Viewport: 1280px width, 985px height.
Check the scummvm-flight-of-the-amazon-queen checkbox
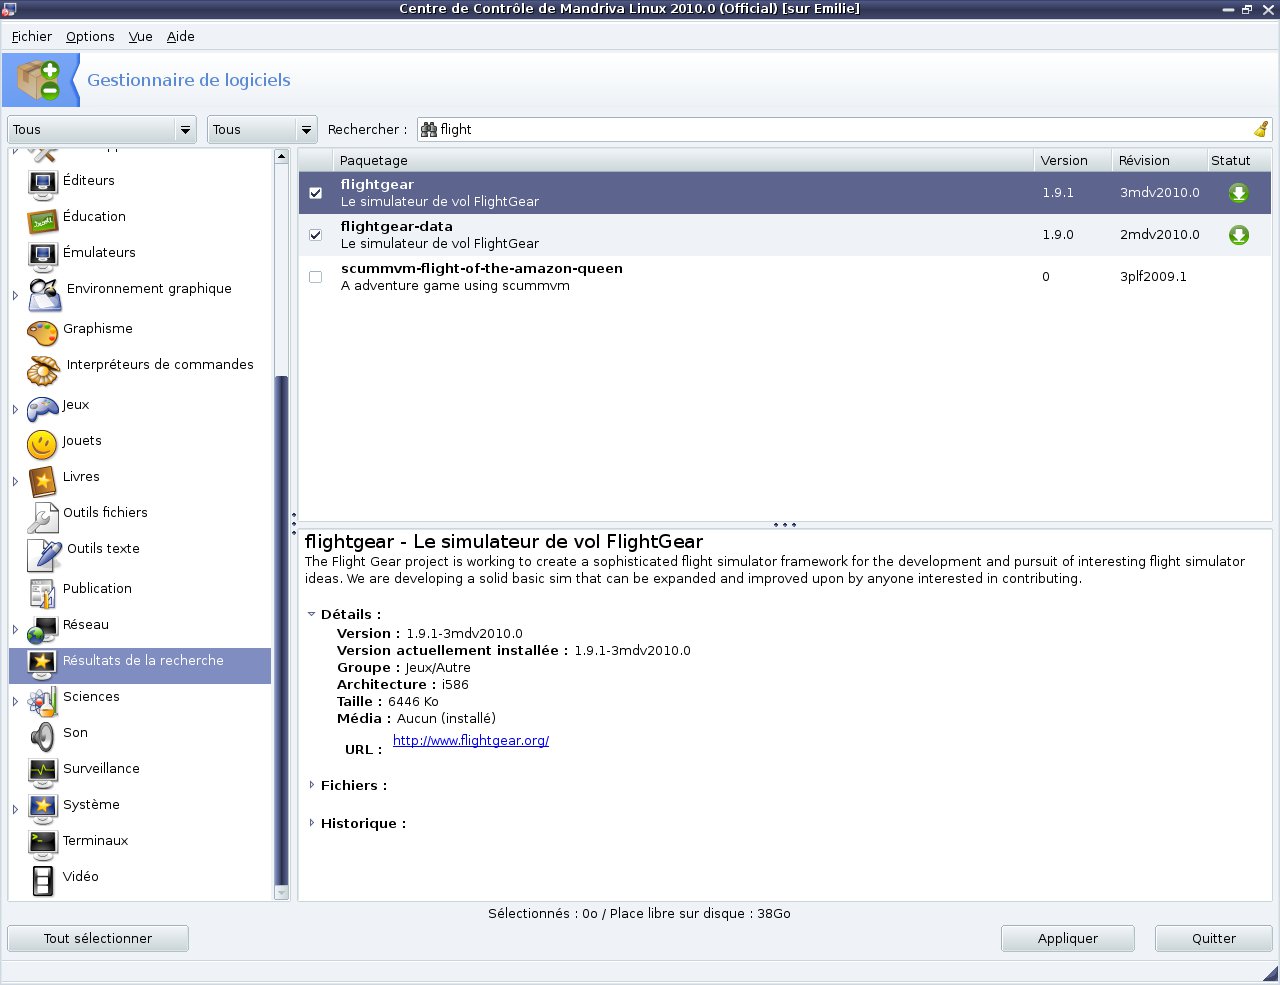316,277
